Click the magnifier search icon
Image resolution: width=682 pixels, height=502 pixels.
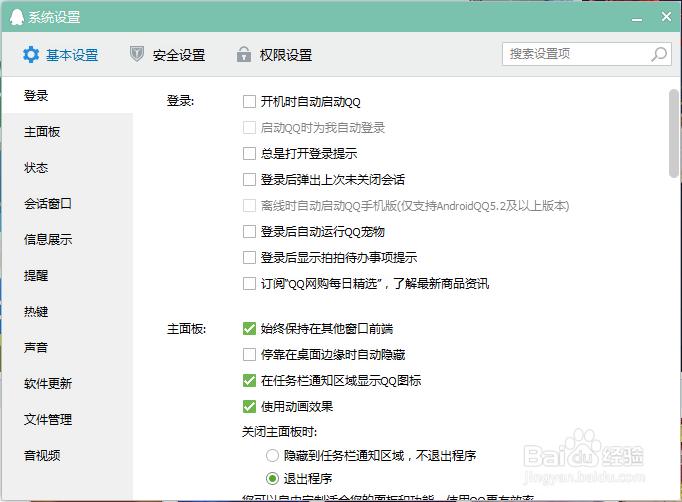point(659,54)
